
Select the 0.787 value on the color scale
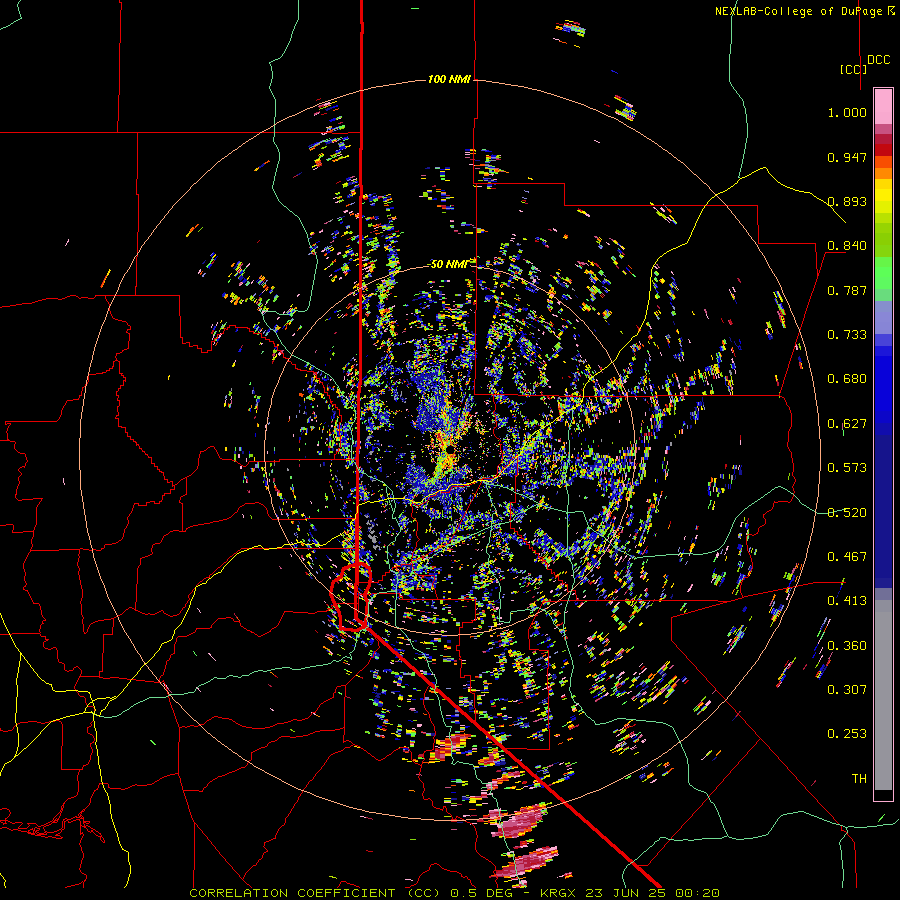coord(847,290)
